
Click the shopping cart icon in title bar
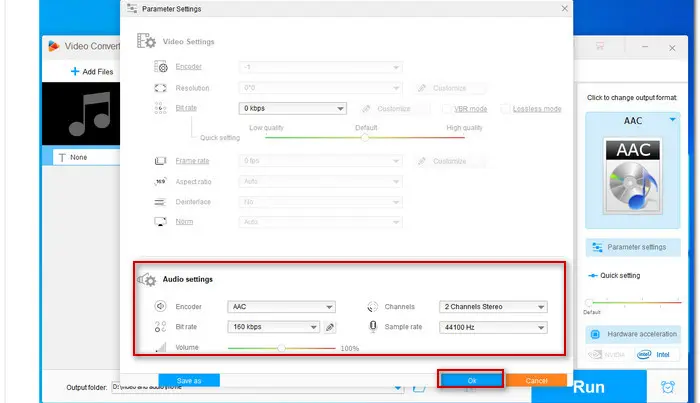point(600,46)
